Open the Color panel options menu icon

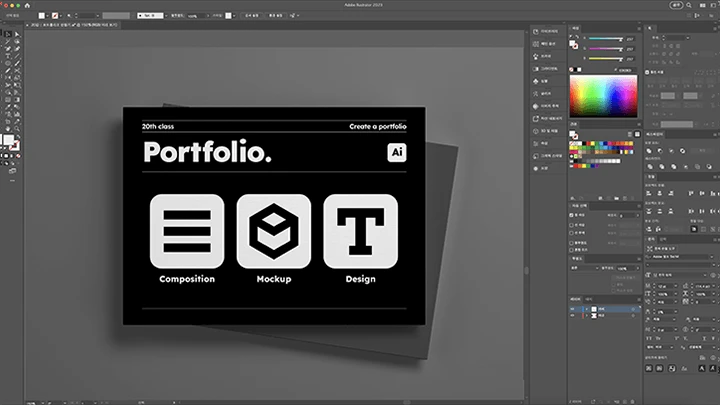(639, 28)
